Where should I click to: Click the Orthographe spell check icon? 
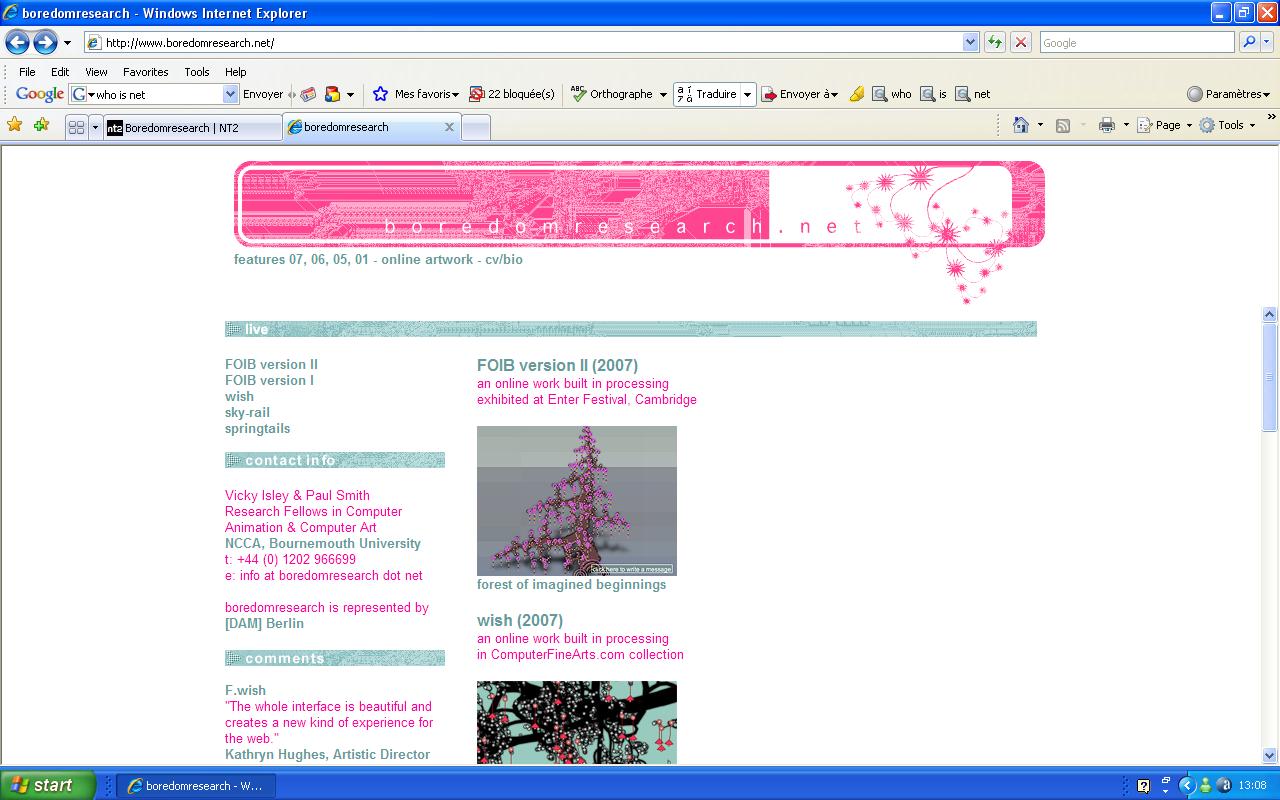coord(578,94)
